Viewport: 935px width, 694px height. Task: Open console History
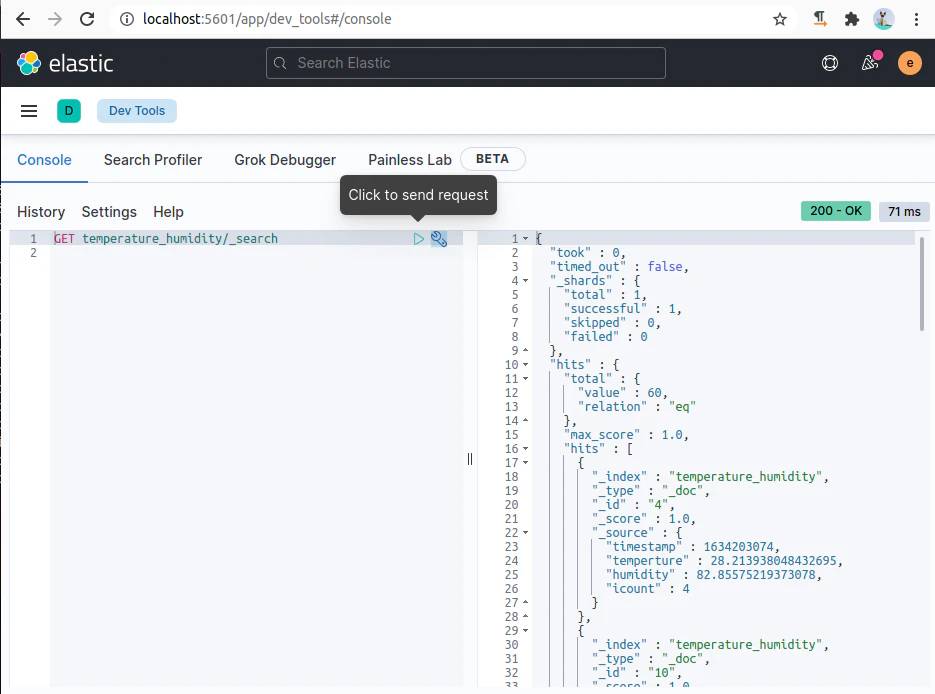click(x=41, y=212)
